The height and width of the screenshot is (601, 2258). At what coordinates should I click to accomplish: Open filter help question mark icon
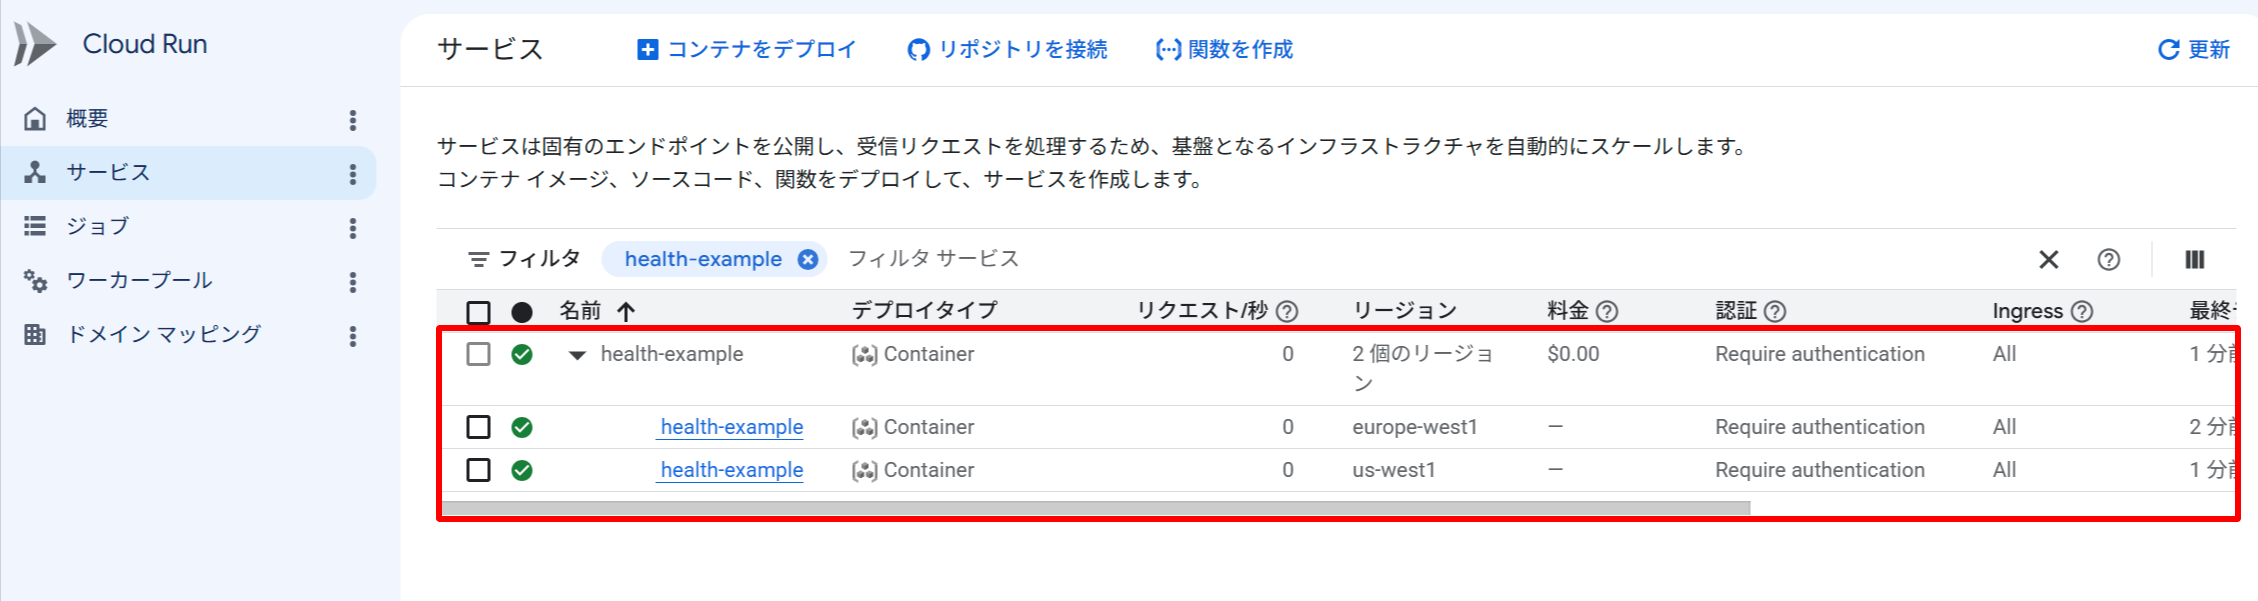pos(2109,260)
